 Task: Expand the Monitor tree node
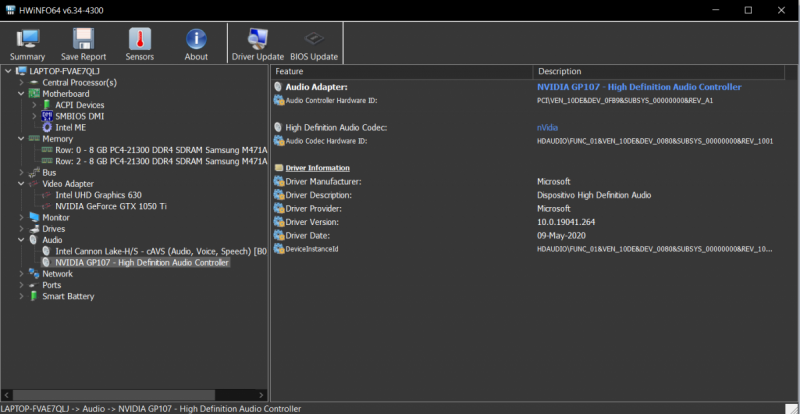click(x=21, y=217)
